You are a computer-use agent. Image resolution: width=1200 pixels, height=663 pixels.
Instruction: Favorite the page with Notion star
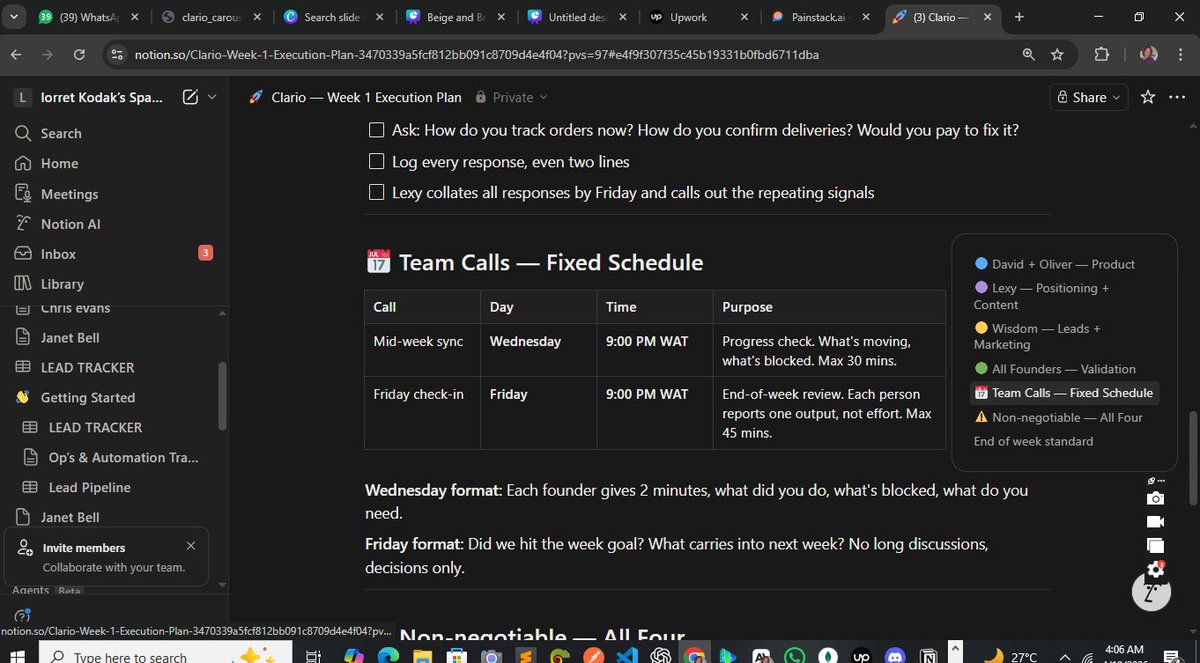pos(1148,97)
